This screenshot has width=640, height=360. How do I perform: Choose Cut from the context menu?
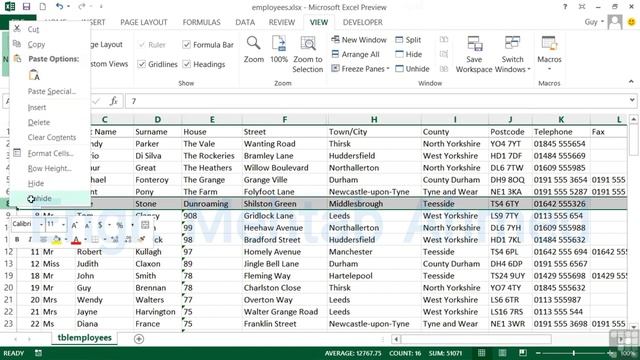[50, 29]
